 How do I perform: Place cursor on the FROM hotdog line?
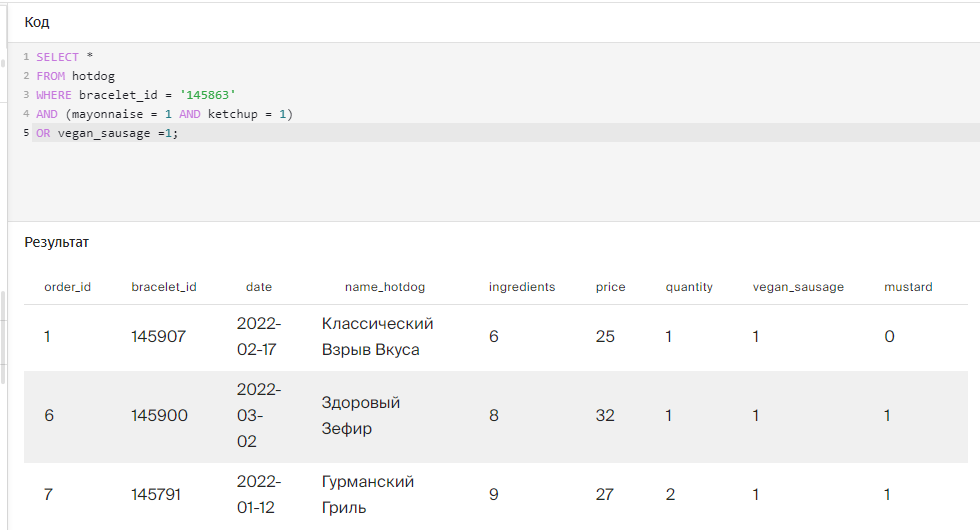coord(75,76)
